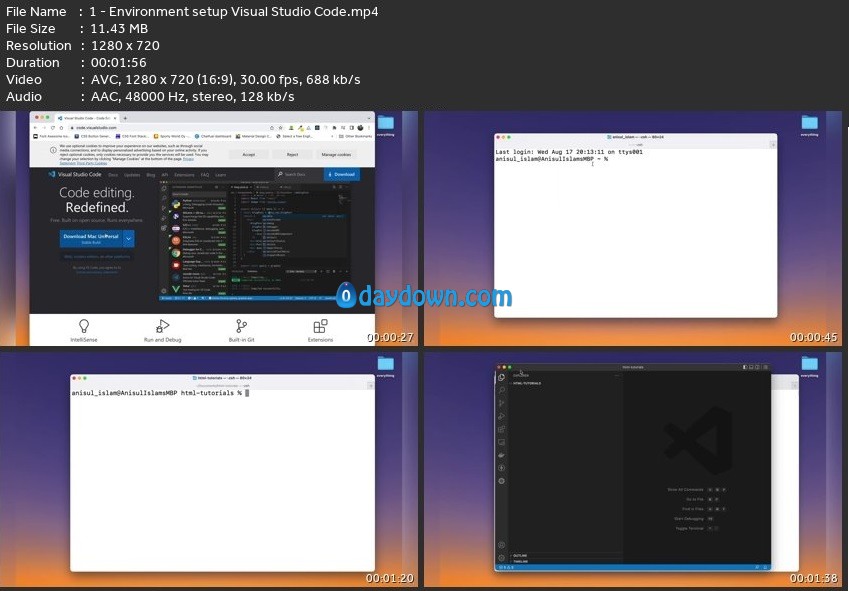Open dropdown arrow beside Download Mac Universal
The image size is (849, 591).
(x=128, y=238)
